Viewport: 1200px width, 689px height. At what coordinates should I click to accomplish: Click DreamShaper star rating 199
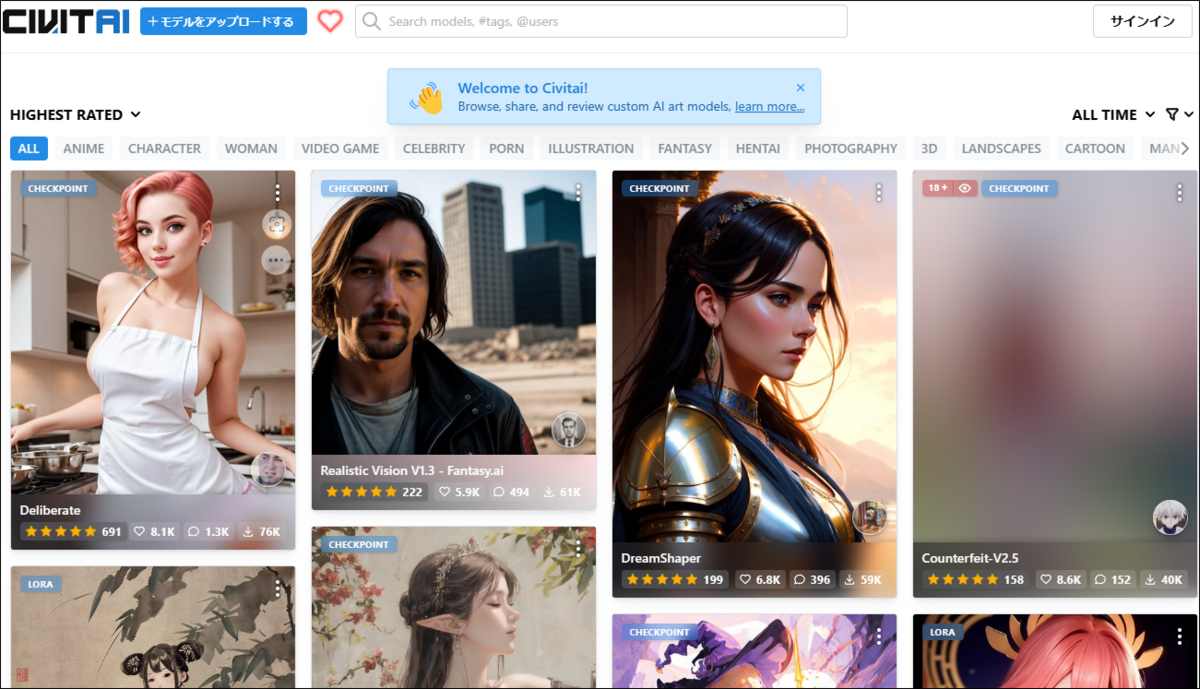[x=675, y=579]
